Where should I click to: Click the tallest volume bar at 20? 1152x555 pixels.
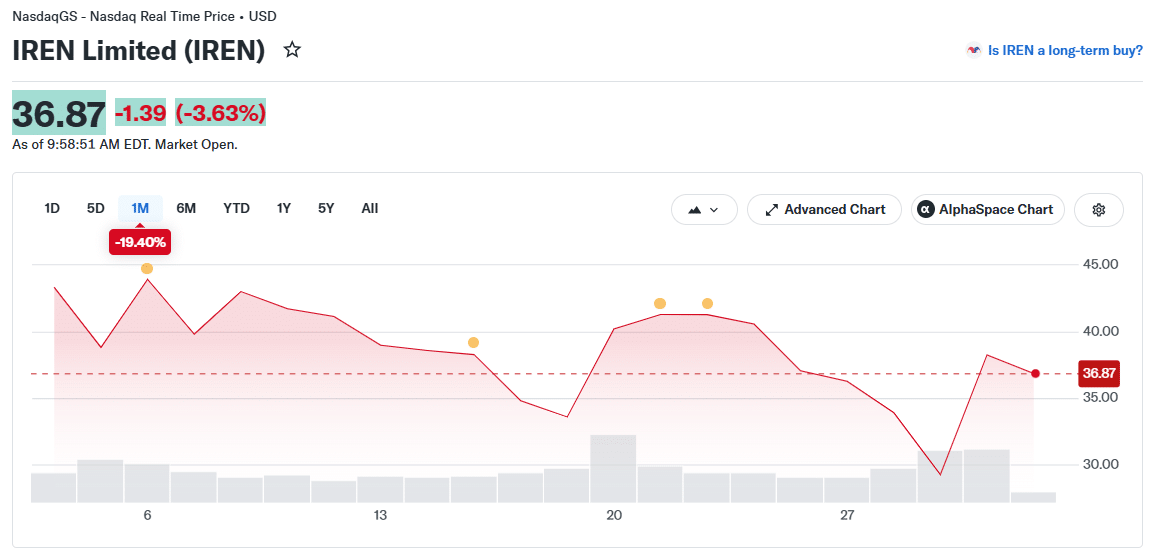(613, 468)
